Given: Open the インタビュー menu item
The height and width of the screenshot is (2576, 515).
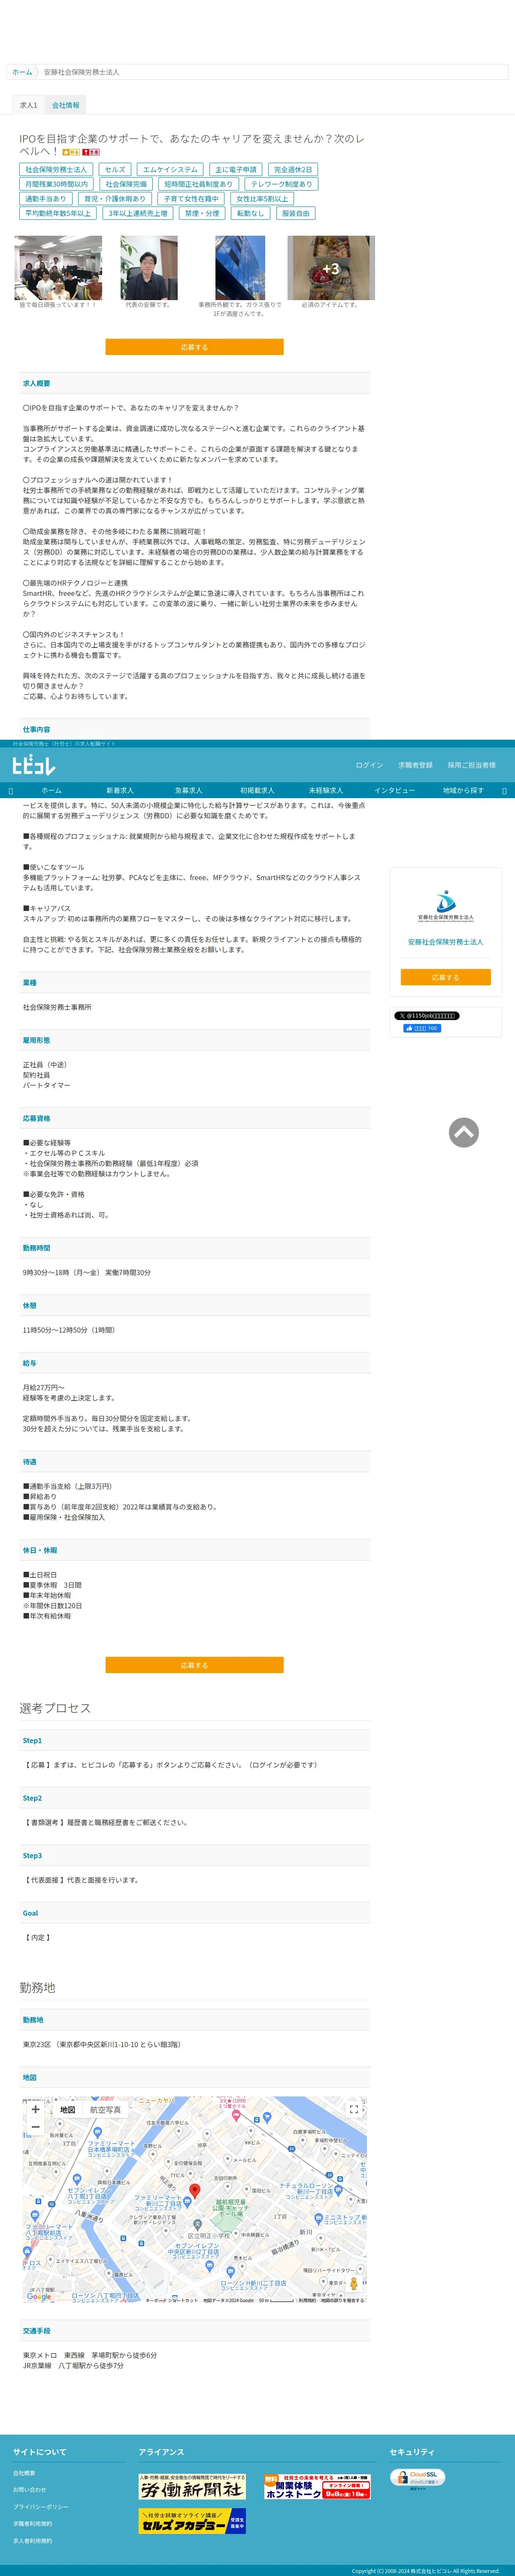Looking at the screenshot, I should 395,790.
